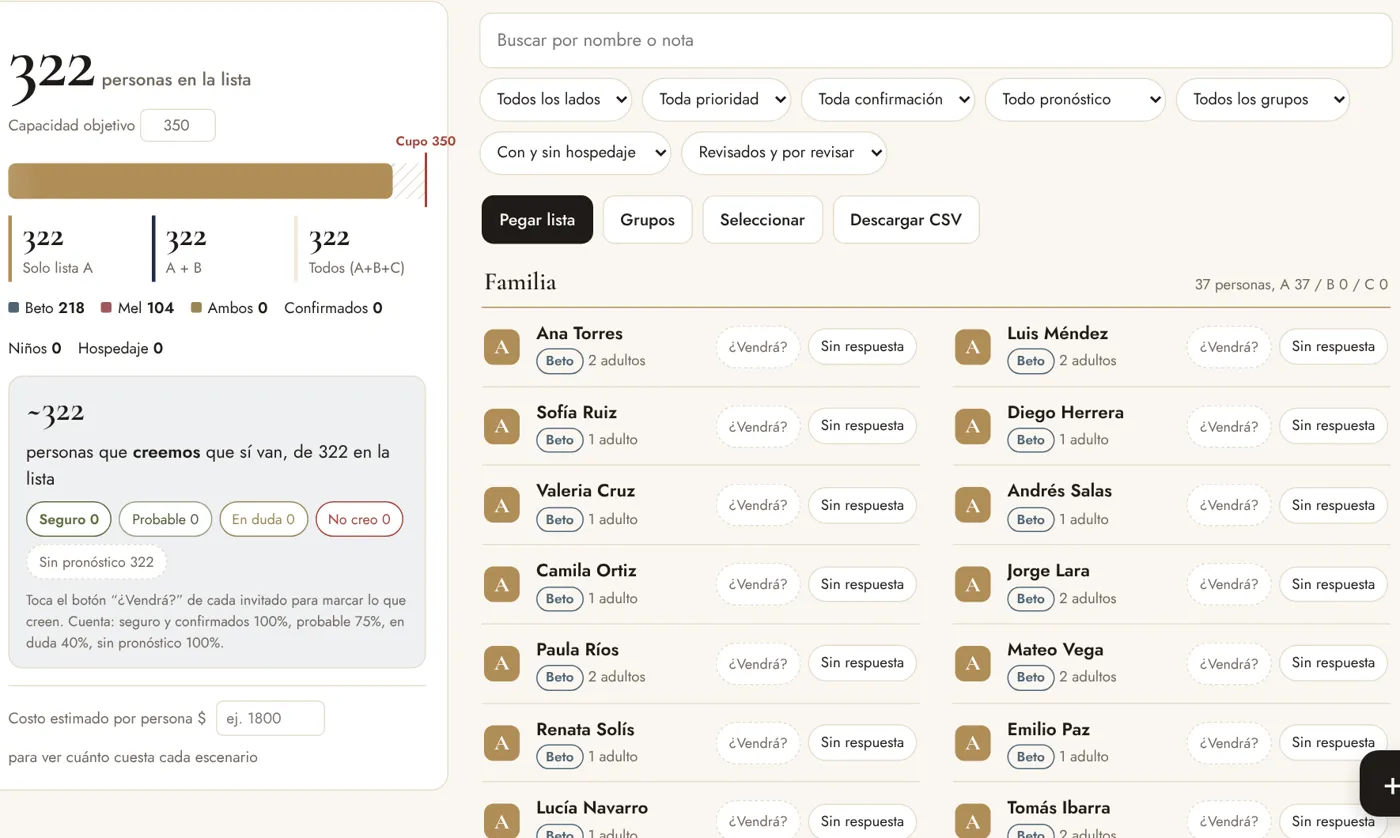Click the 37 personas group summary

coord(1292,285)
